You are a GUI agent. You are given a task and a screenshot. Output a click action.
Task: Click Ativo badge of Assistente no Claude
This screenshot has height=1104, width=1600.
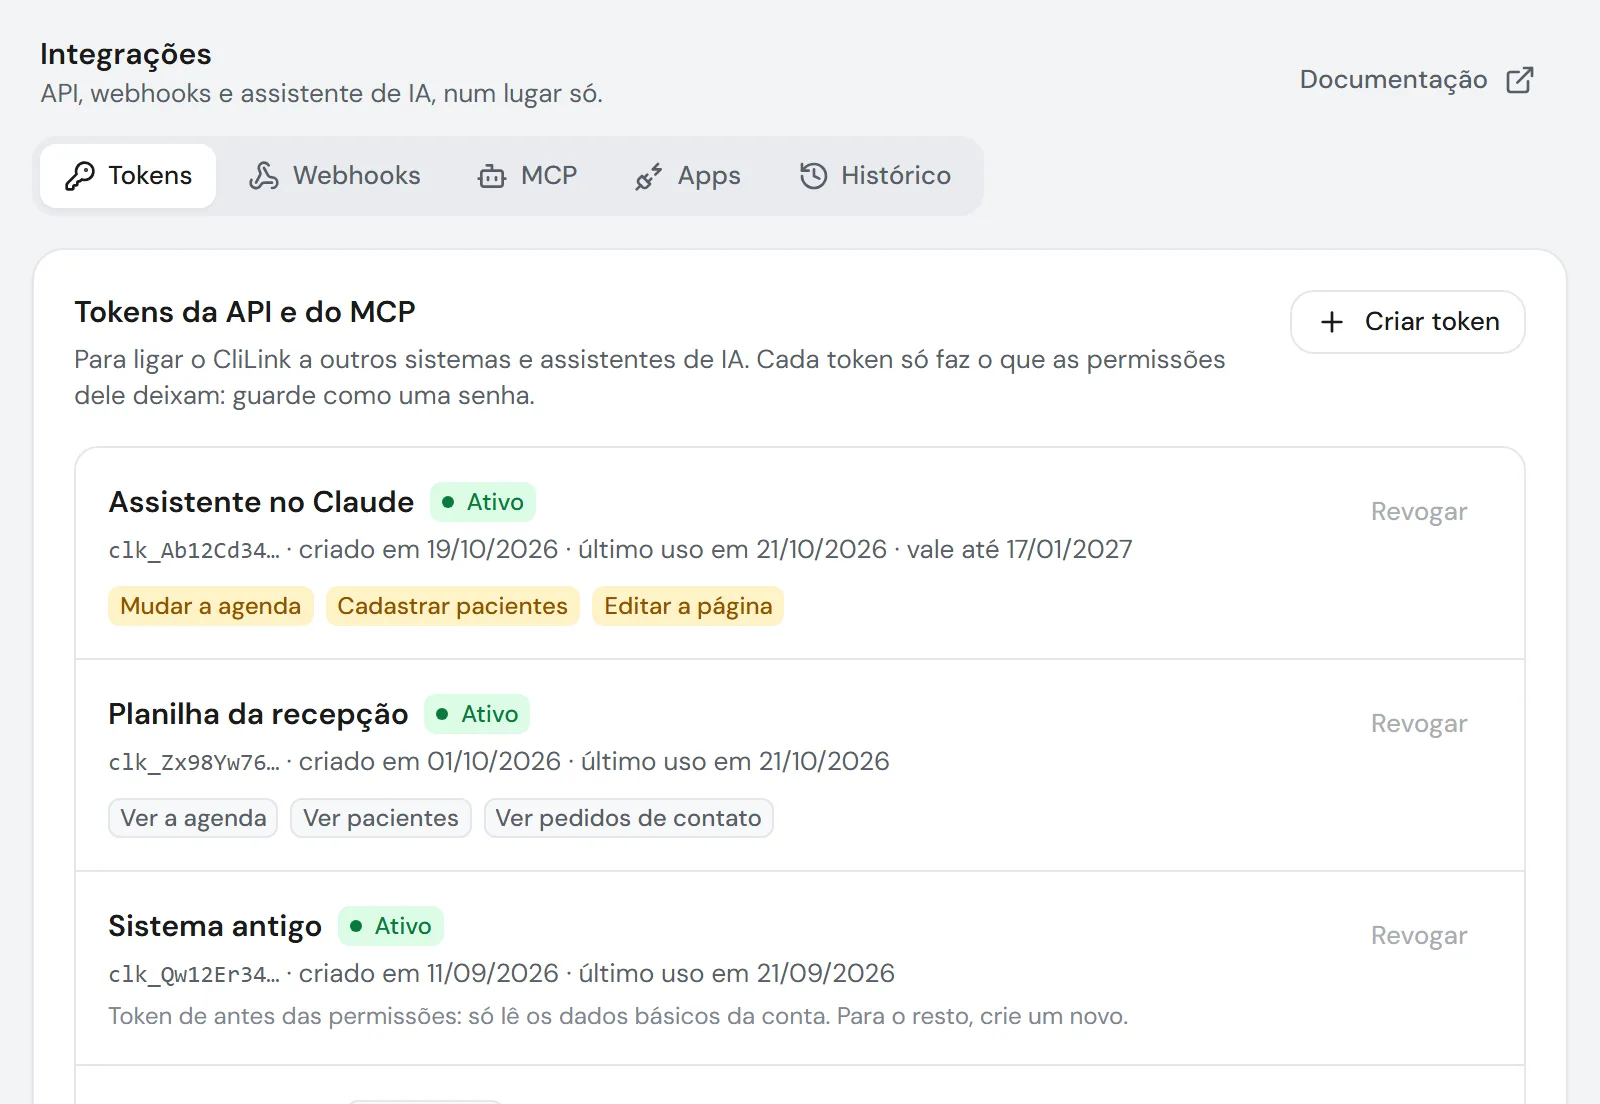pyautogui.click(x=483, y=502)
